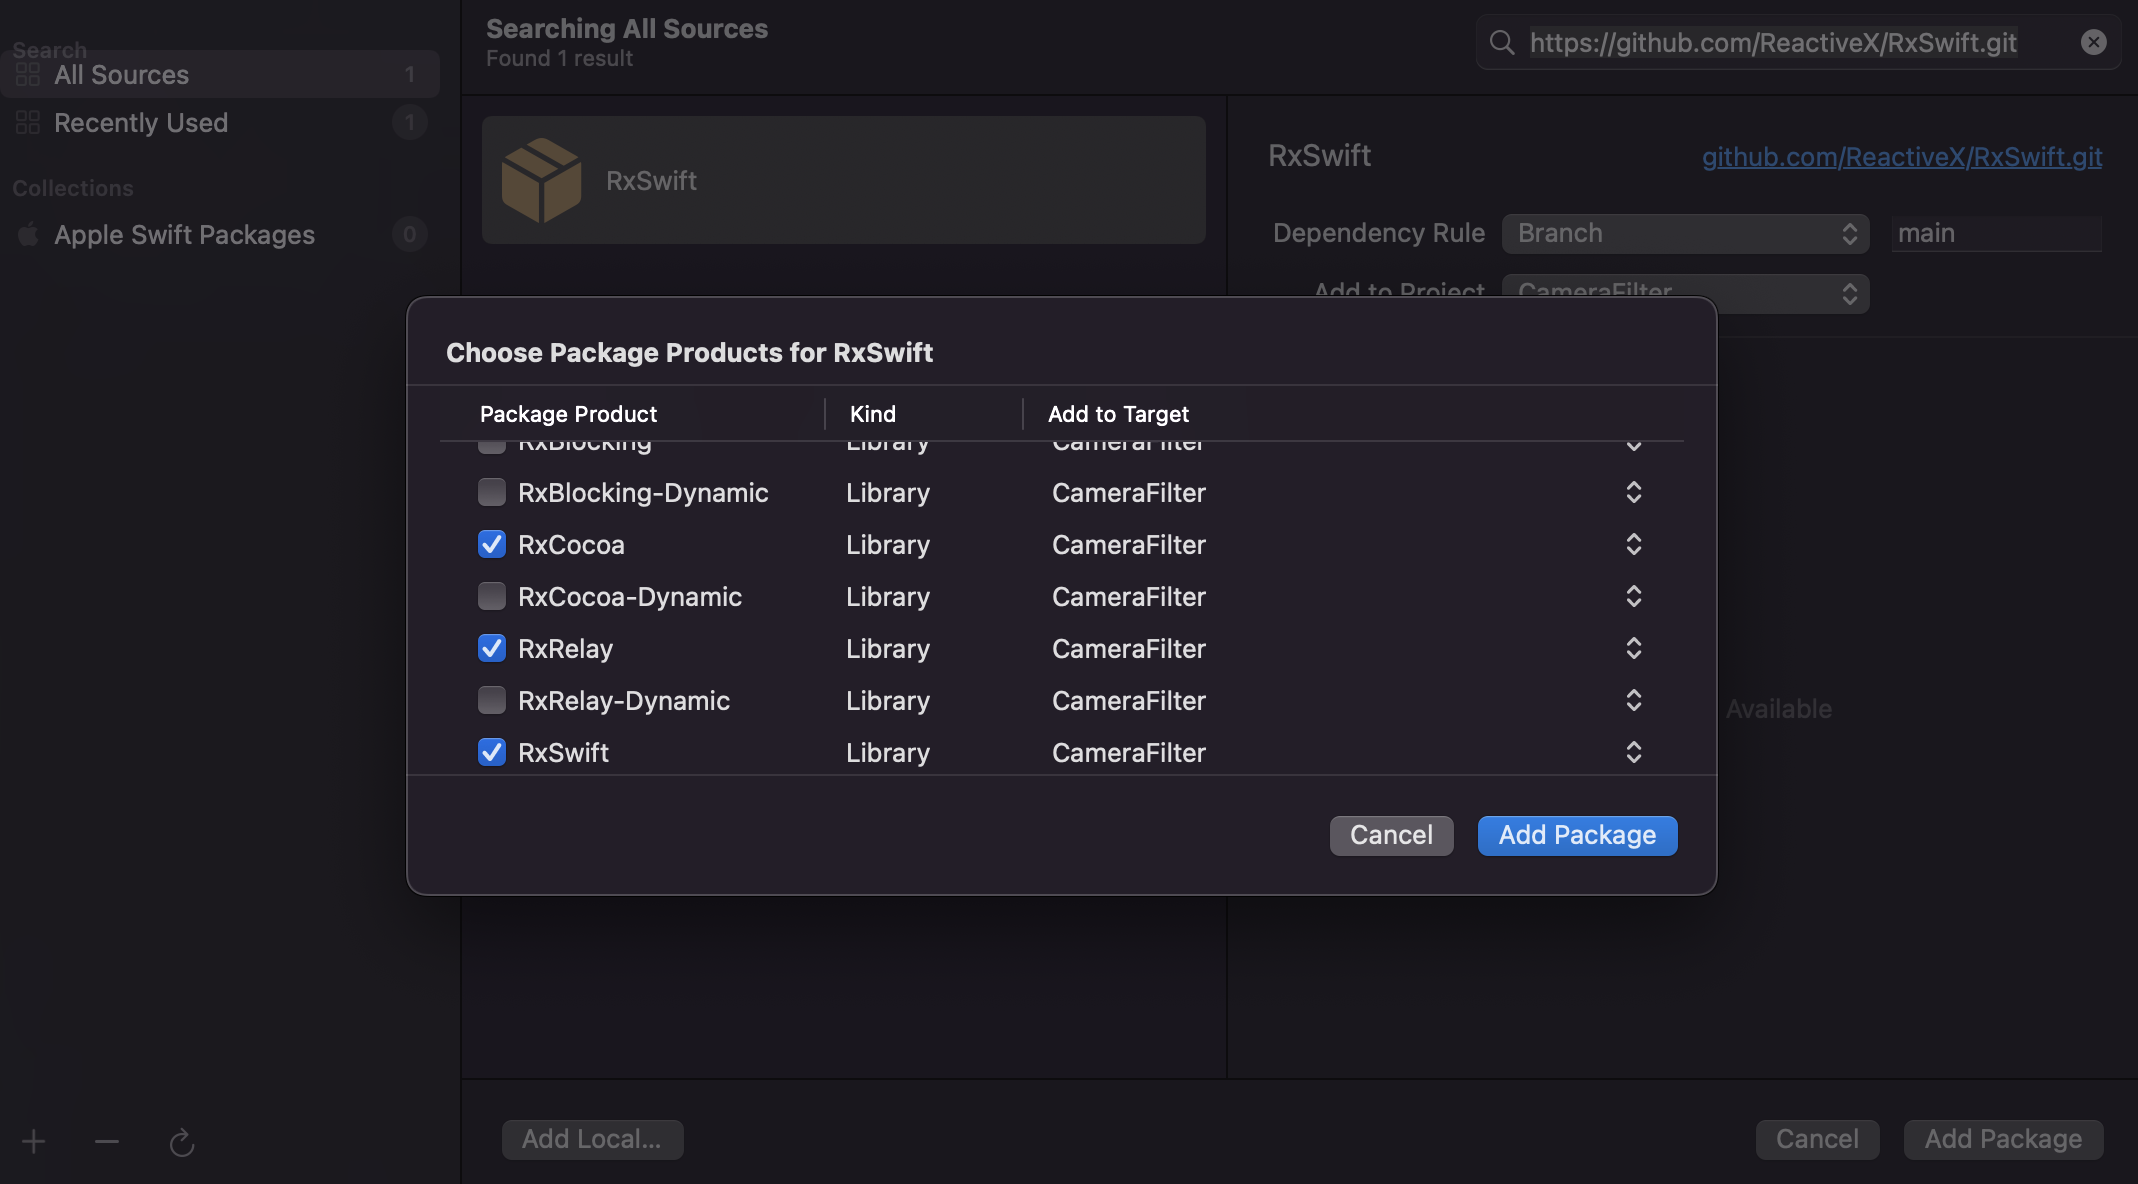Image resolution: width=2138 pixels, height=1184 pixels.
Task: Check the RxBlocking-Dynamic checkbox
Action: [x=492, y=492]
